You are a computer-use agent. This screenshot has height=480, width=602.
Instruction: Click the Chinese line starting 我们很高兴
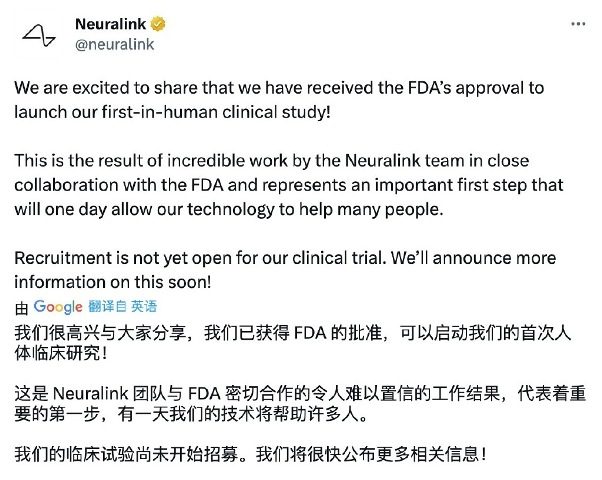(293, 333)
